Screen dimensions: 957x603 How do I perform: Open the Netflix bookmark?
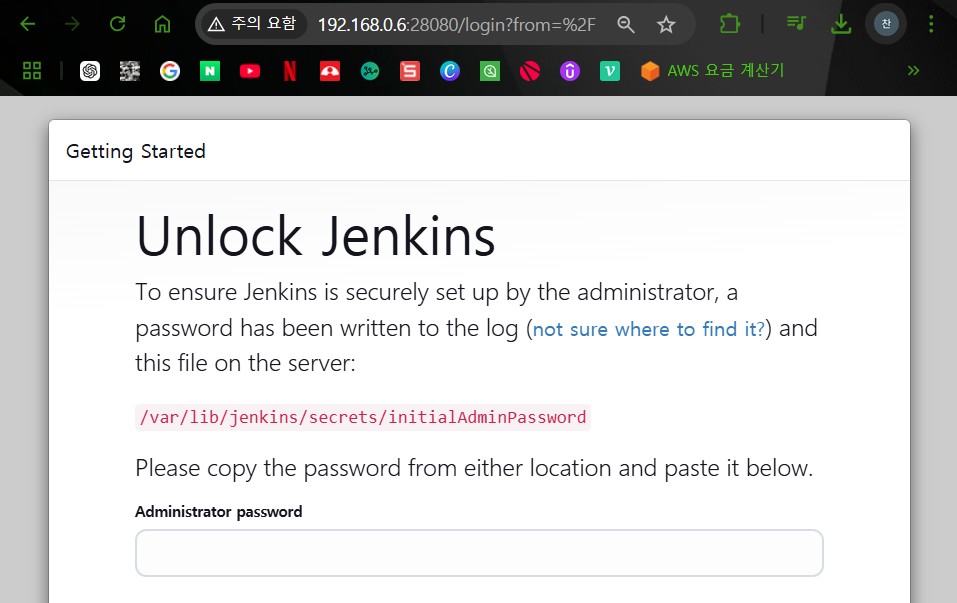[290, 71]
